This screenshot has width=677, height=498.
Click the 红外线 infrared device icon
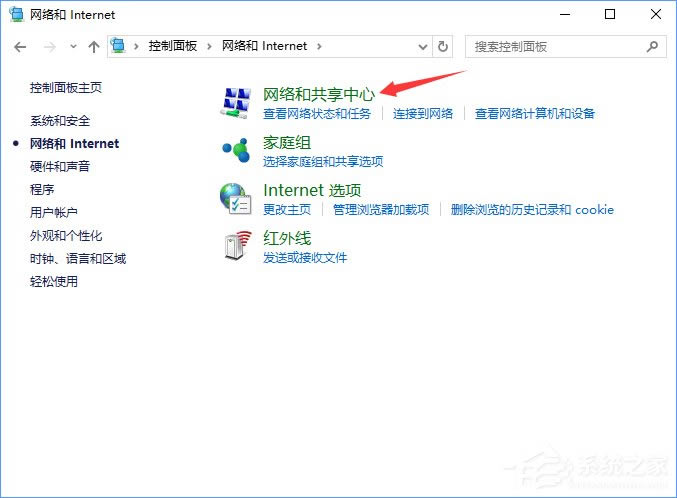237,246
